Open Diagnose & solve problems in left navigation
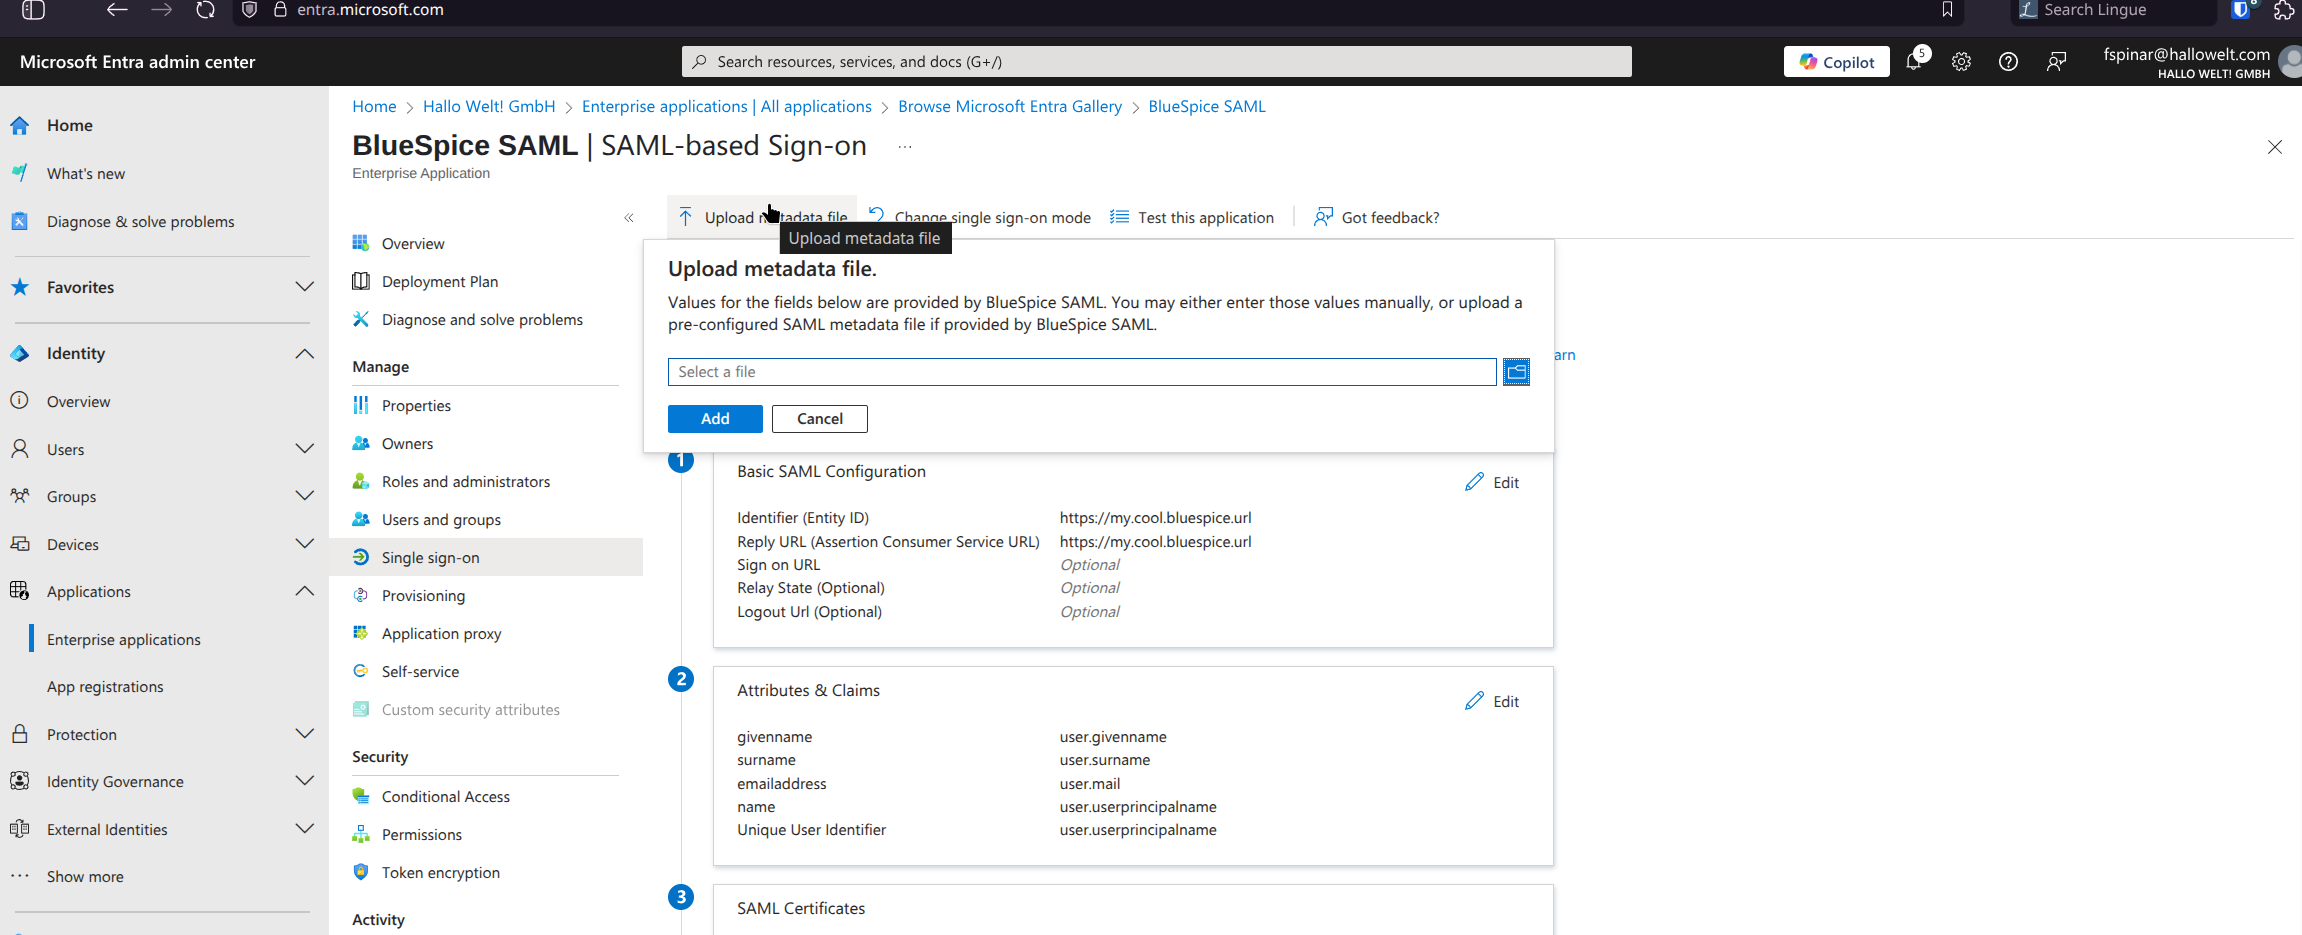Image resolution: width=2302 pixels, height=935 pixels. pos(140,222)
